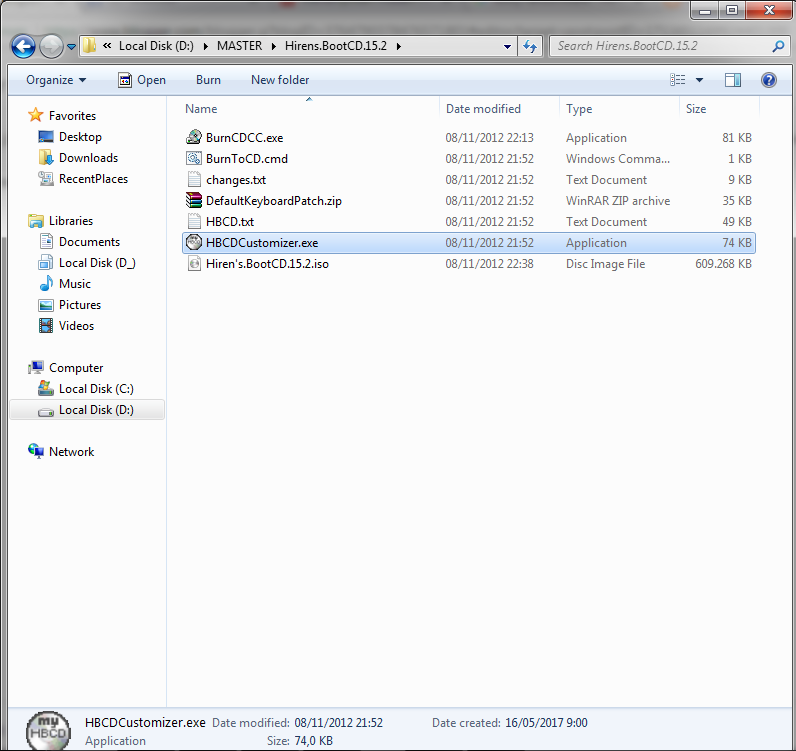Open the recent pages dropdown arrow
The width and height of the screenshot is (796, 751).
click(72, 47)
